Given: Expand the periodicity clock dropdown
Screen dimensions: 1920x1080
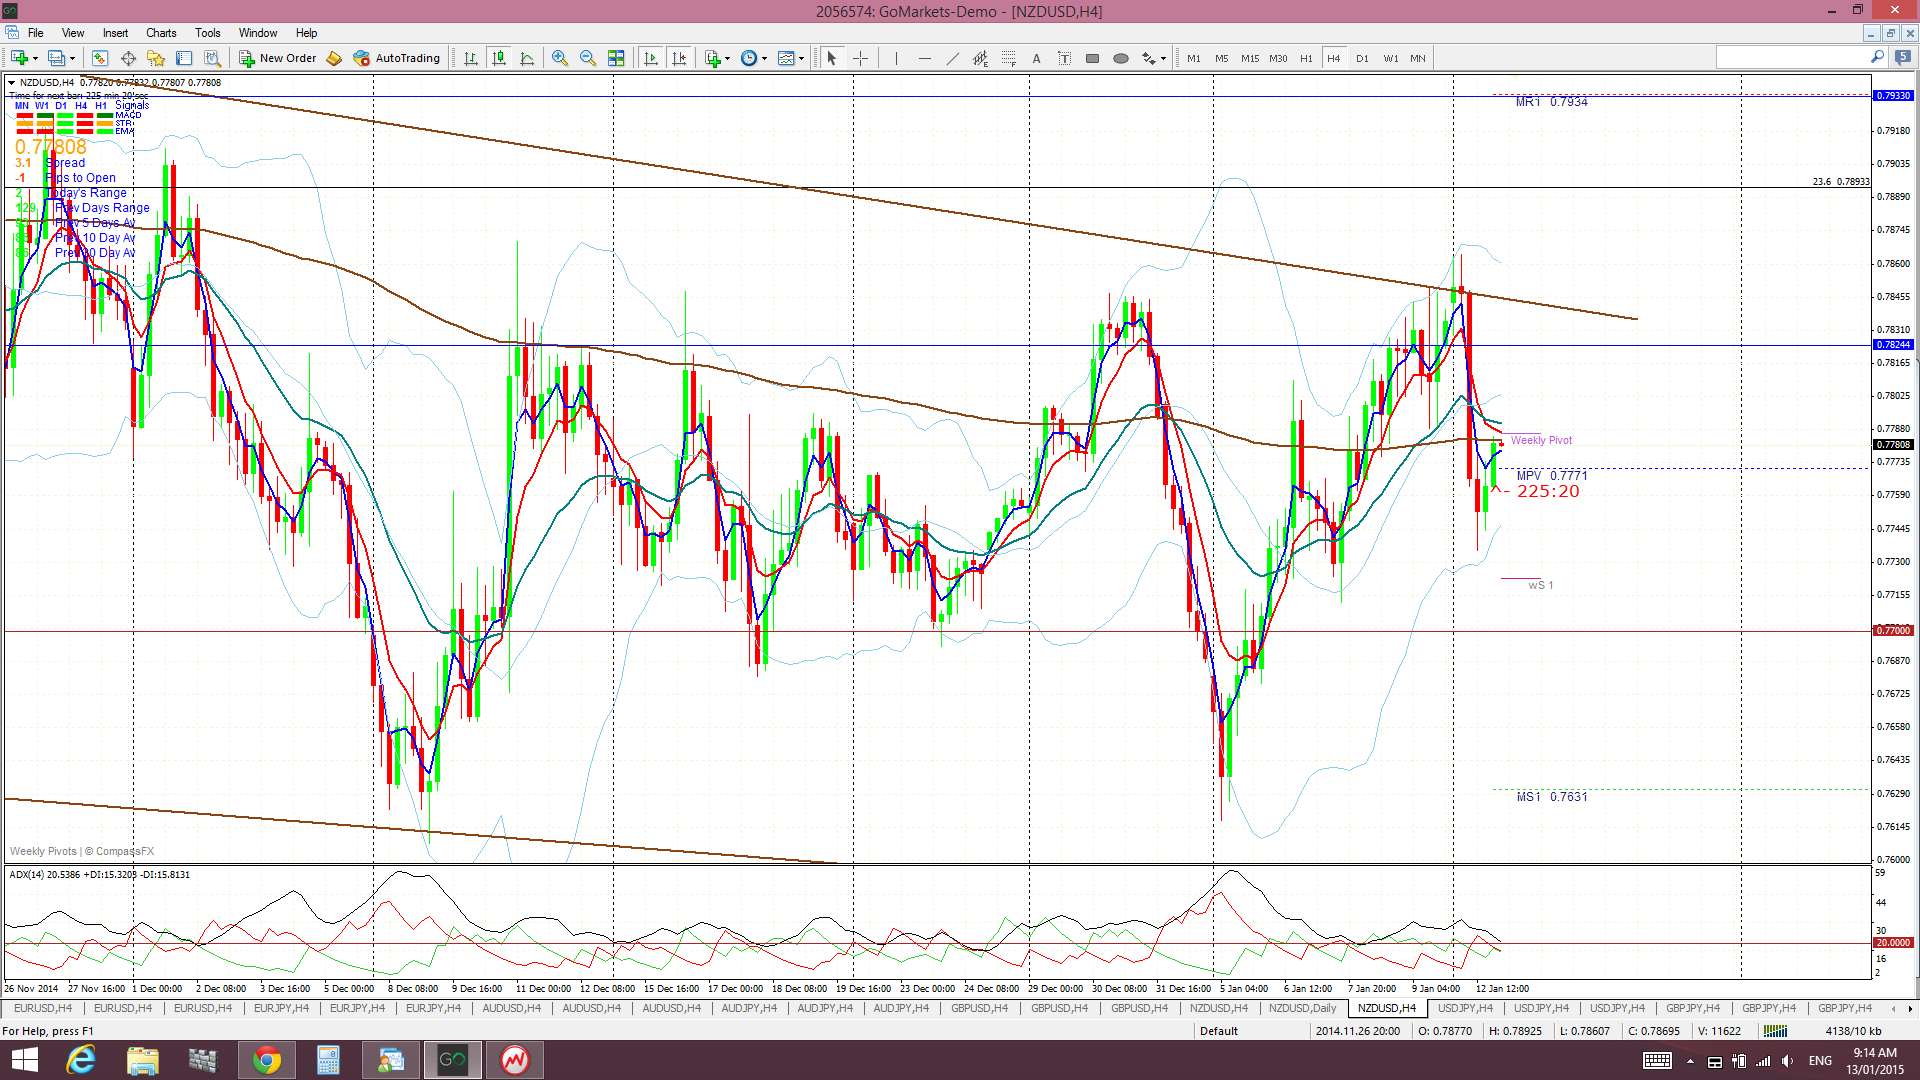Looking at the screenshot, I should tap(765, 58).
